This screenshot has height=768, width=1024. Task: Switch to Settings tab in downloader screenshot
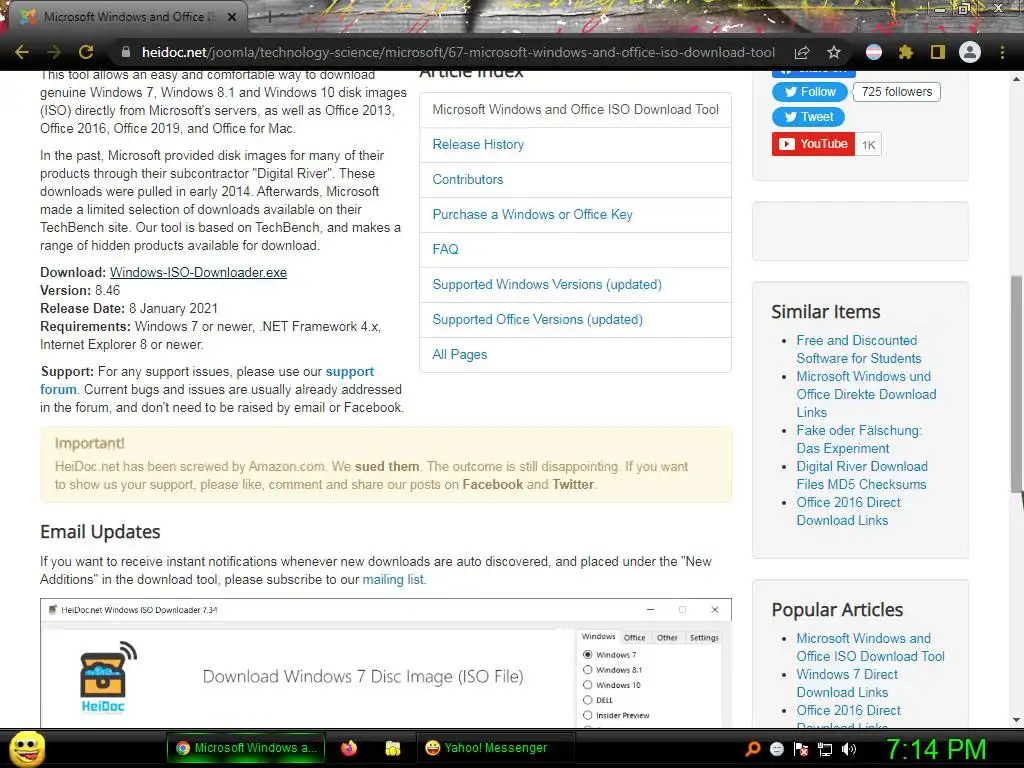click(704, 637)
